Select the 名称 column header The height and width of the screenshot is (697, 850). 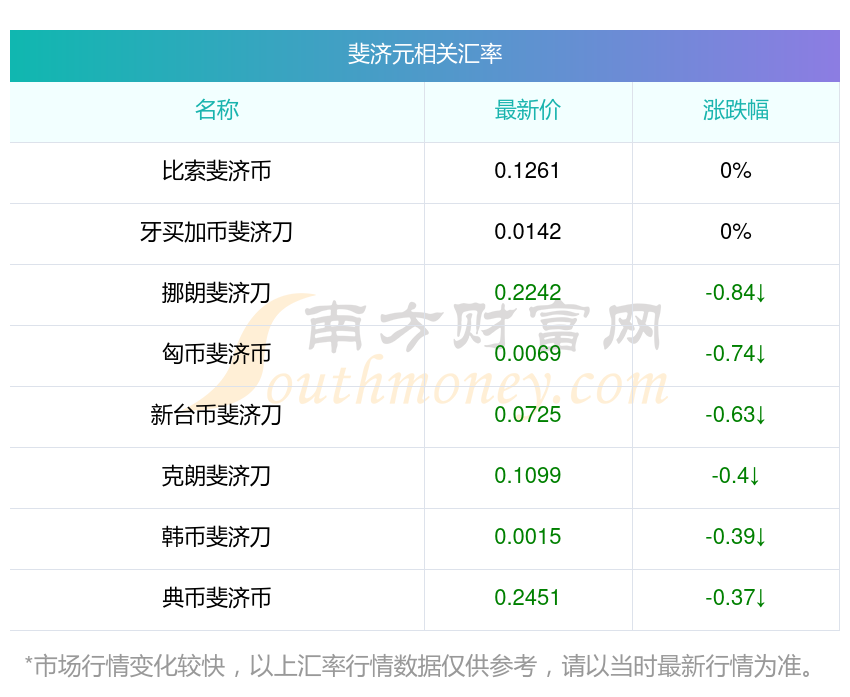217,110
